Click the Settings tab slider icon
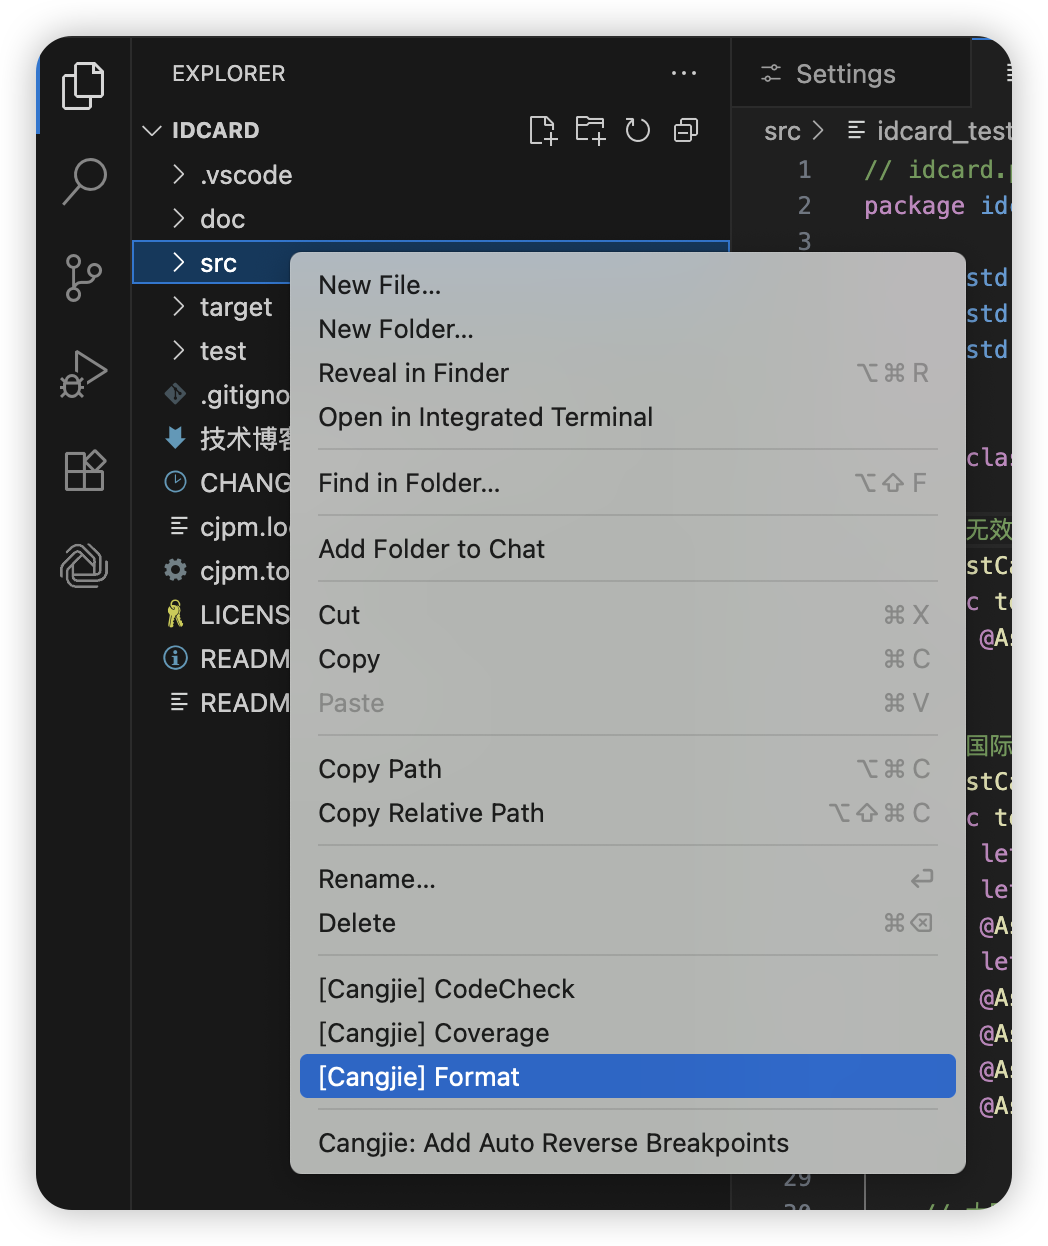1048x1246 pixels. click(771, 73)
